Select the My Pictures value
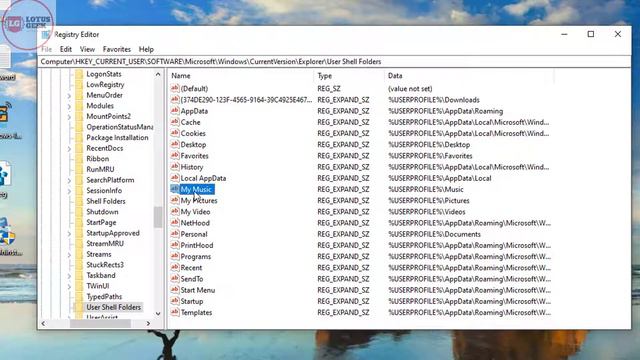Screen dimensions: 640x360 (199, 200)
